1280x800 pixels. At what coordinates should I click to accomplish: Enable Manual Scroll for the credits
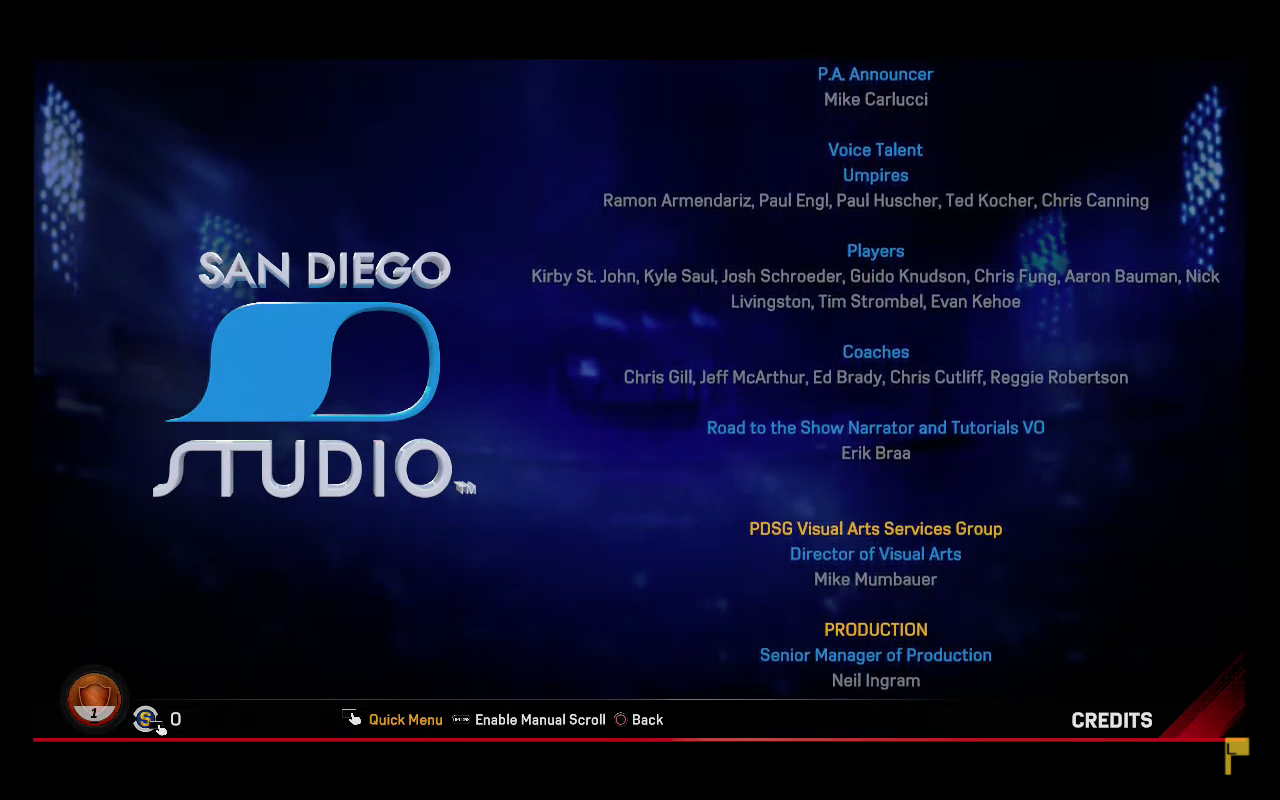tap(540, 720)
